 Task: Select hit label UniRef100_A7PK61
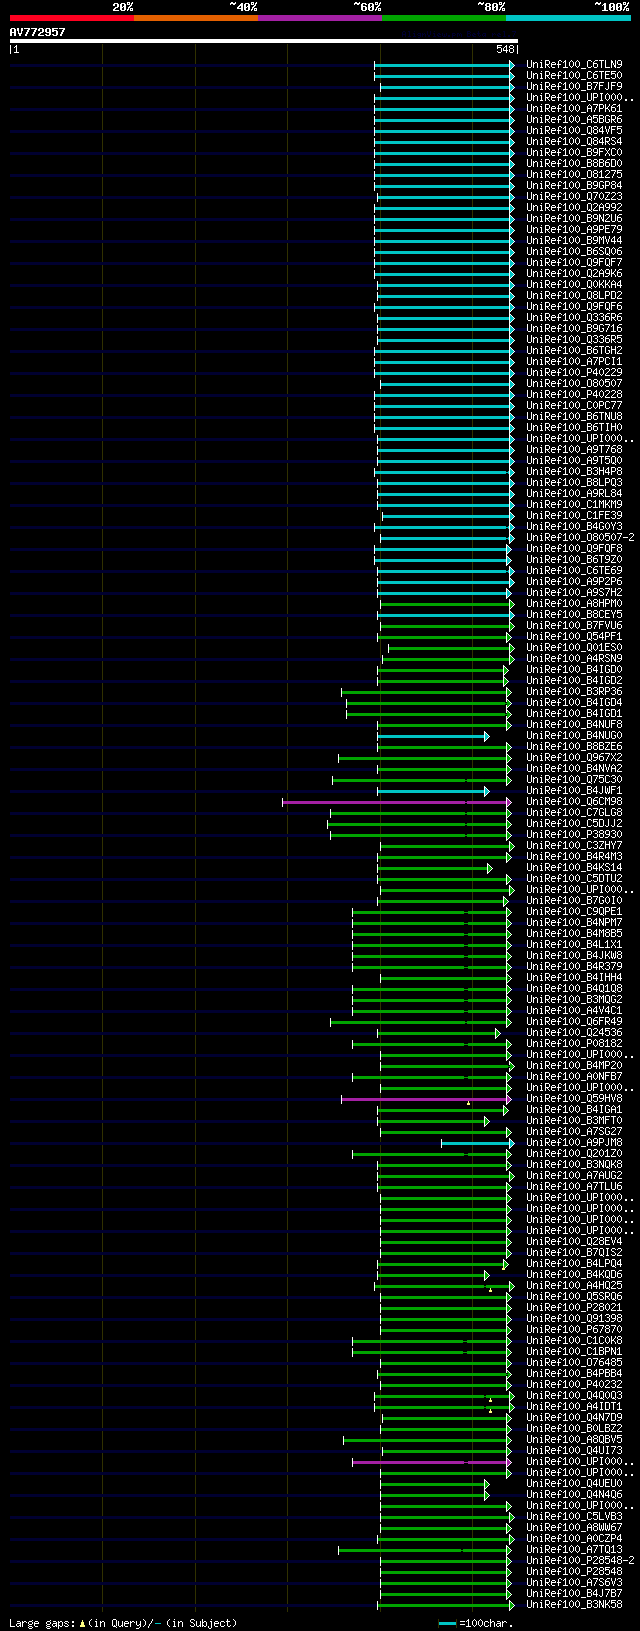point(574,108)
